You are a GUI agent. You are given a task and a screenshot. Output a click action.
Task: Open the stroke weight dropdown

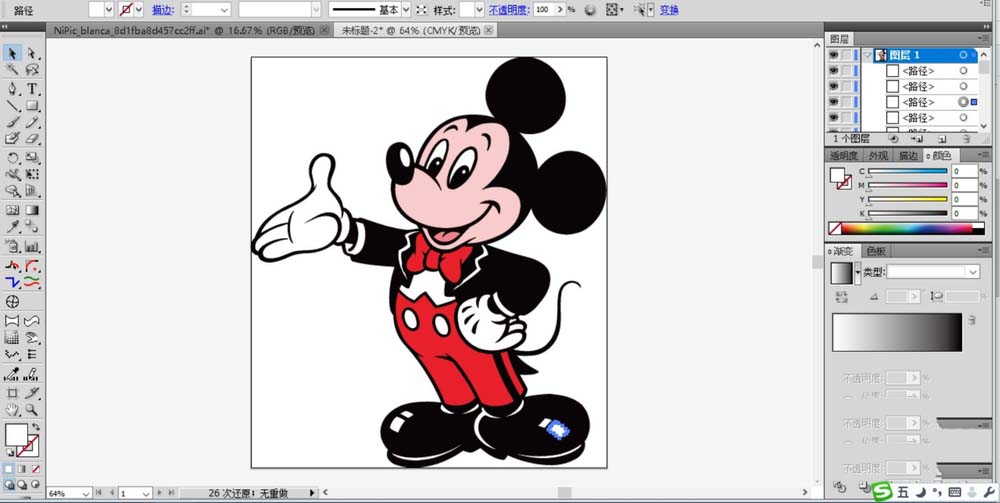click(224, 10)
